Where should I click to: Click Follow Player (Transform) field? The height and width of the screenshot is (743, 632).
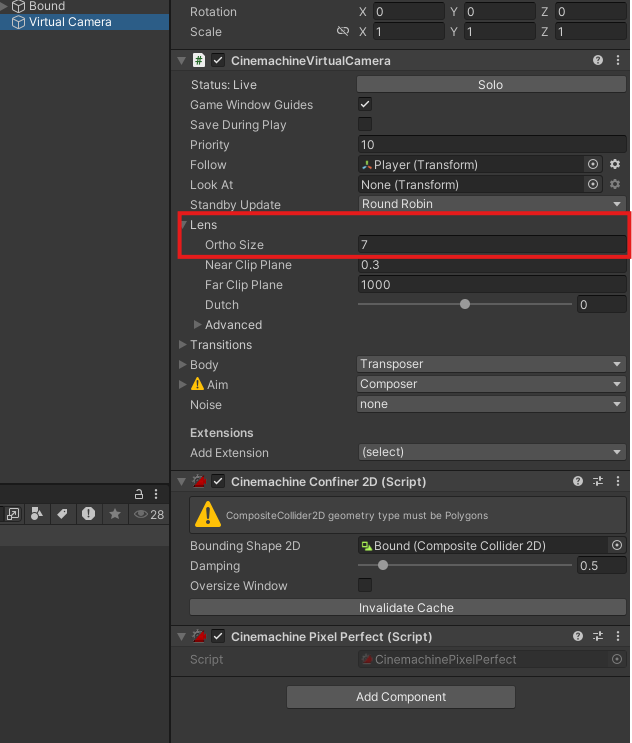click(471, 164)
